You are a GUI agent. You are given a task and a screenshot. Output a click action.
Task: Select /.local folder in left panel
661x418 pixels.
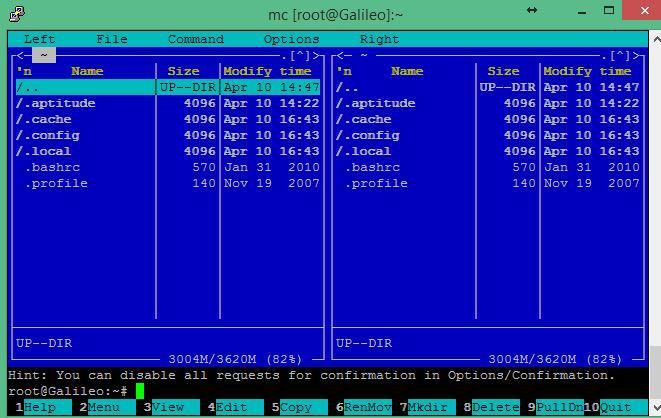pos(168,151)
